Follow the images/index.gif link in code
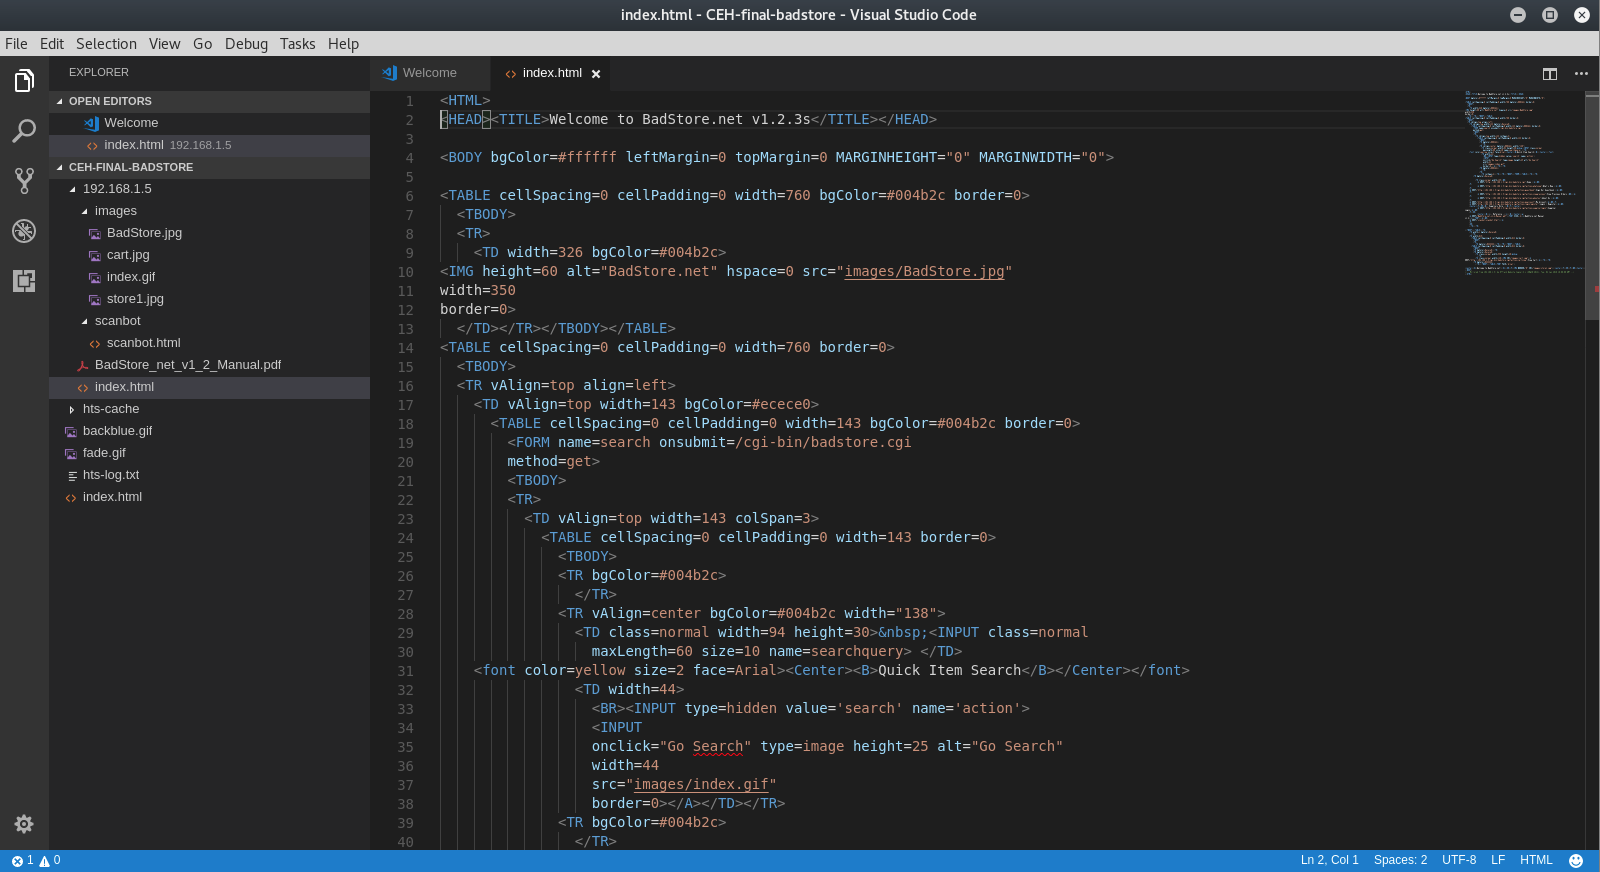 (701, 785)
